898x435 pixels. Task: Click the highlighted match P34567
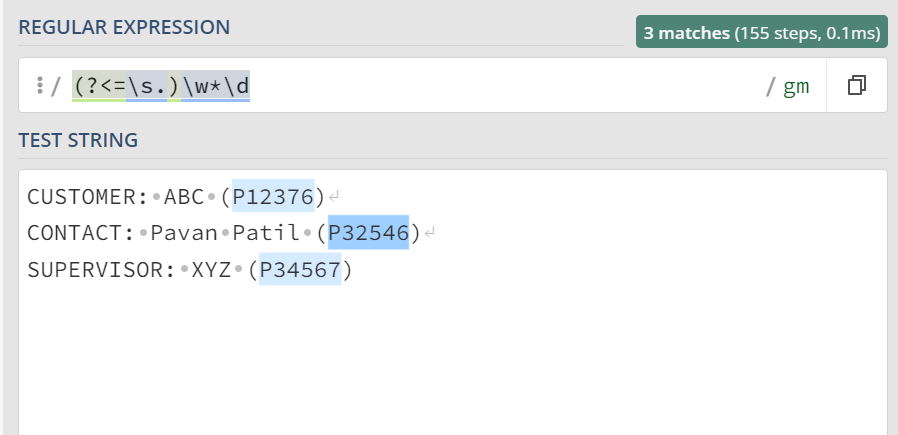click(x=300, y=269)
